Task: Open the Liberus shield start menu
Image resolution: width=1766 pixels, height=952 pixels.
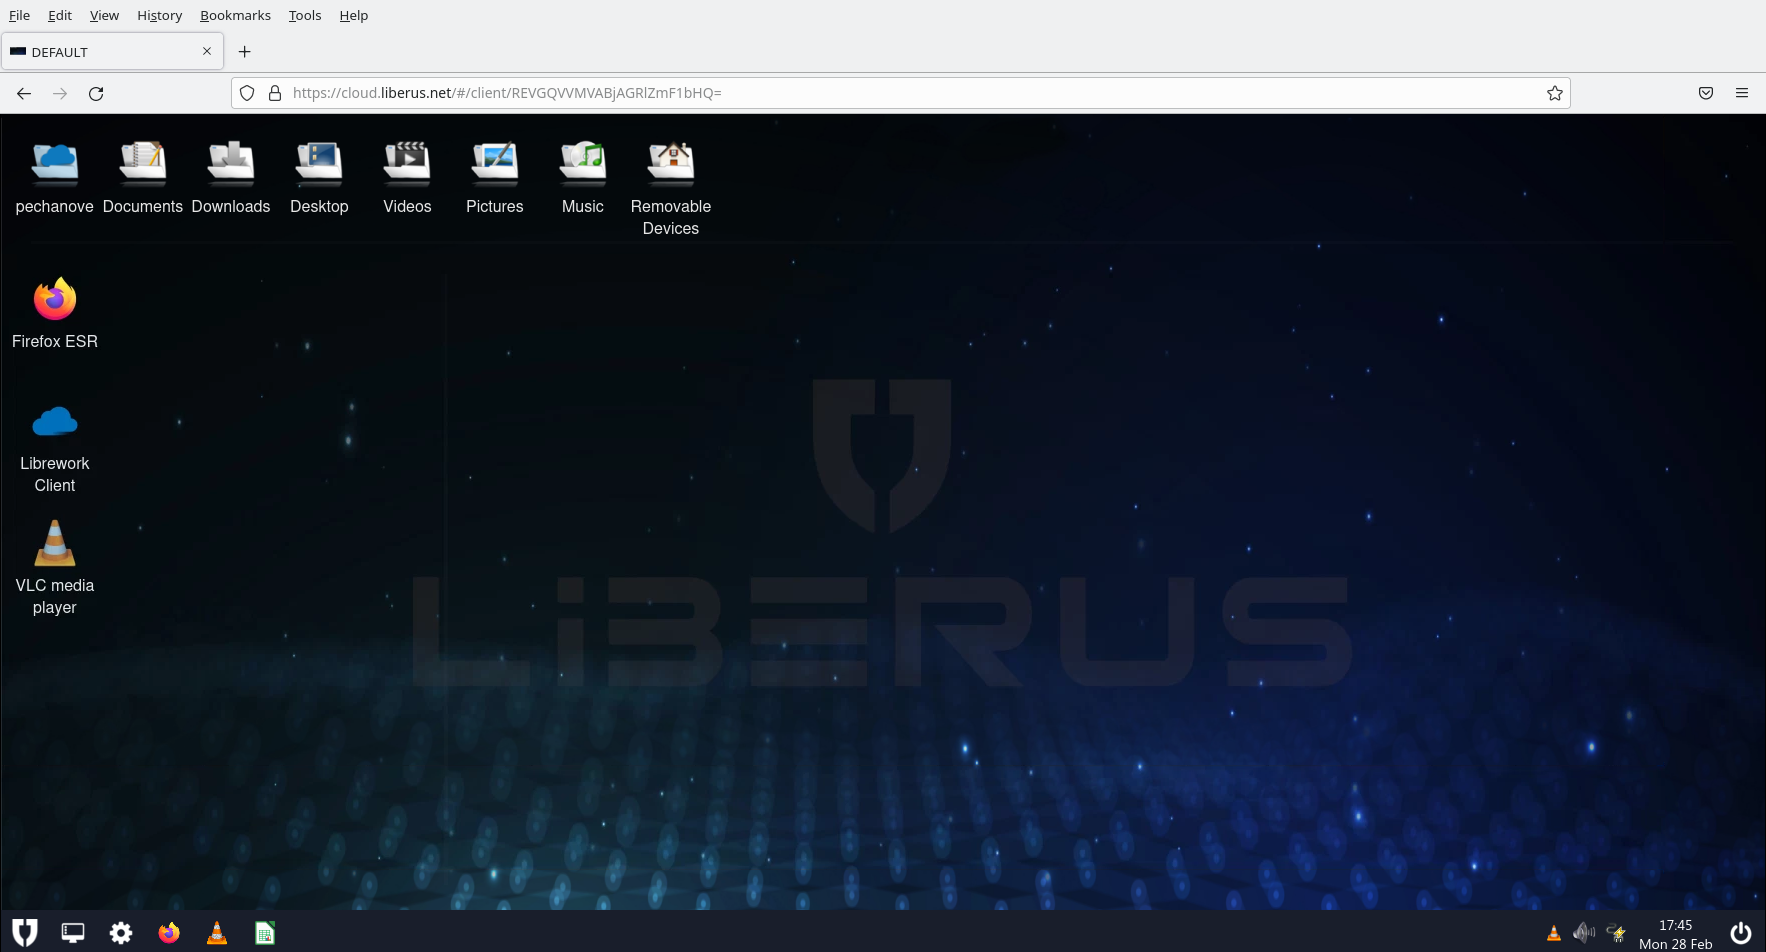Action: pos(25,933)
